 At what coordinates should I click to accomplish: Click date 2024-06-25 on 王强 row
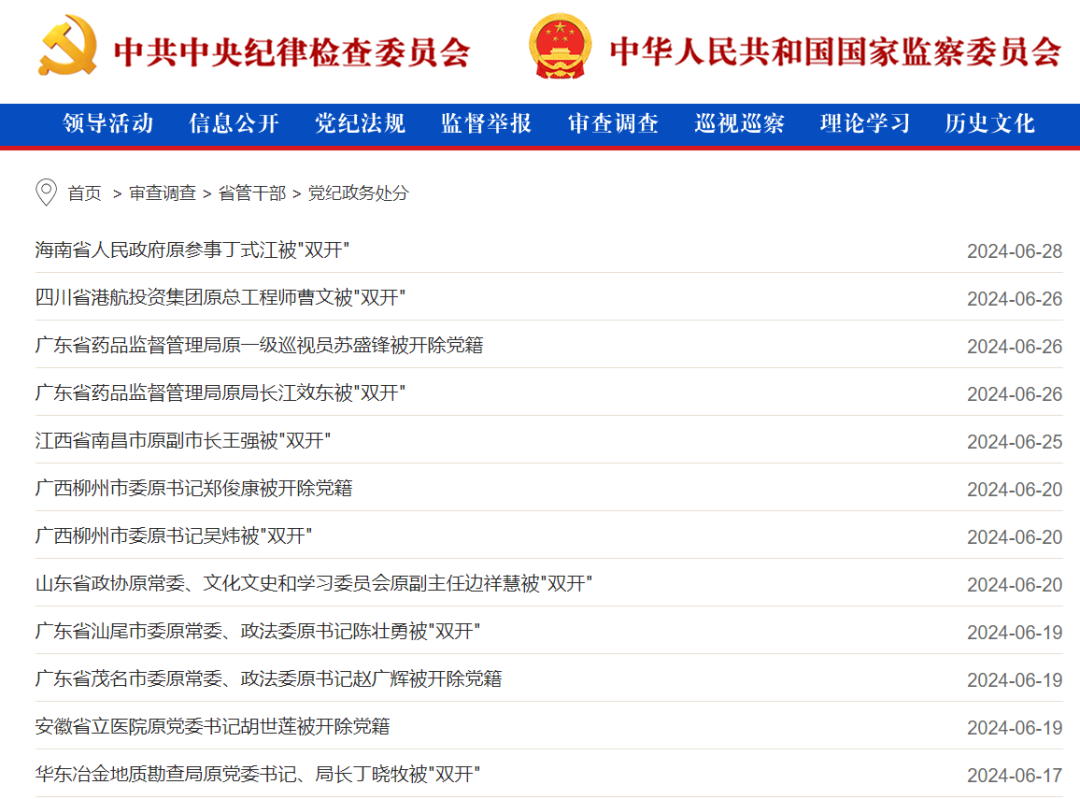point(1015,442)
